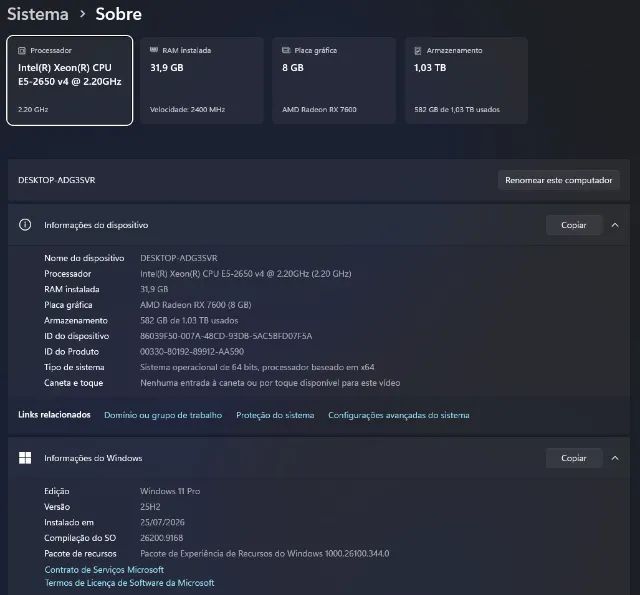Click the processor value Intel Xeon E5-2650 v4 row
This screenshot has width=640, height=595.
coord(246,273)
